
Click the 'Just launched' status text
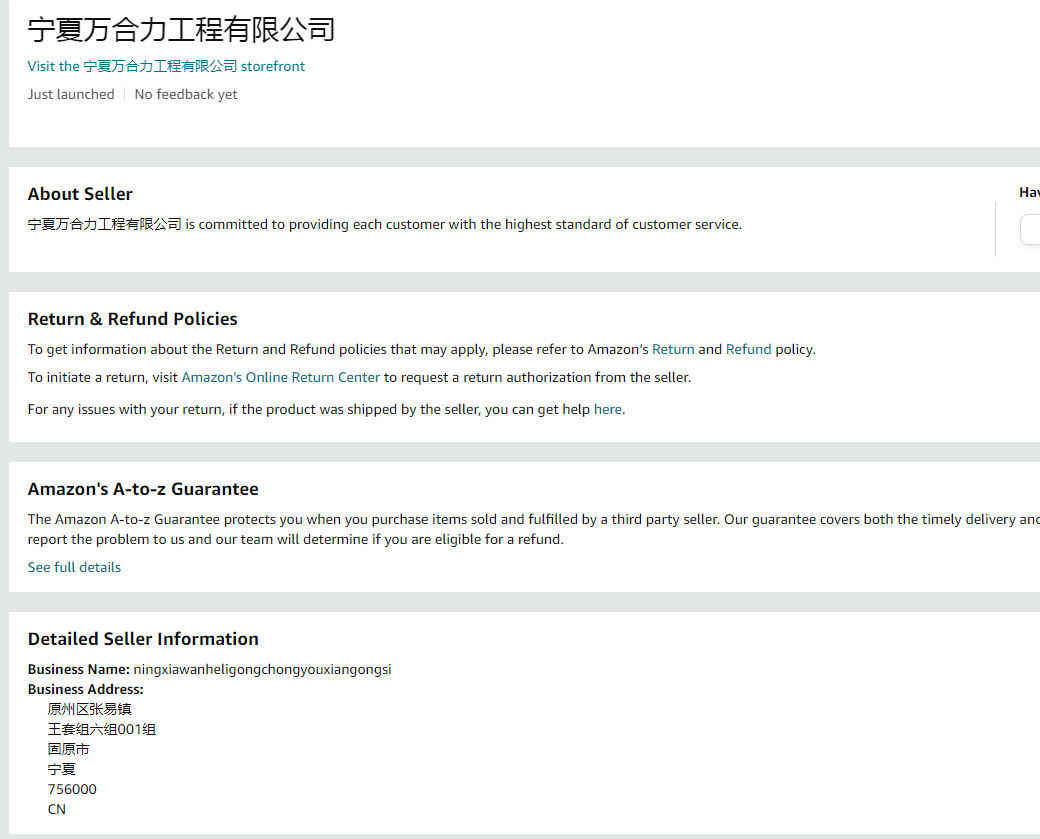71,94
